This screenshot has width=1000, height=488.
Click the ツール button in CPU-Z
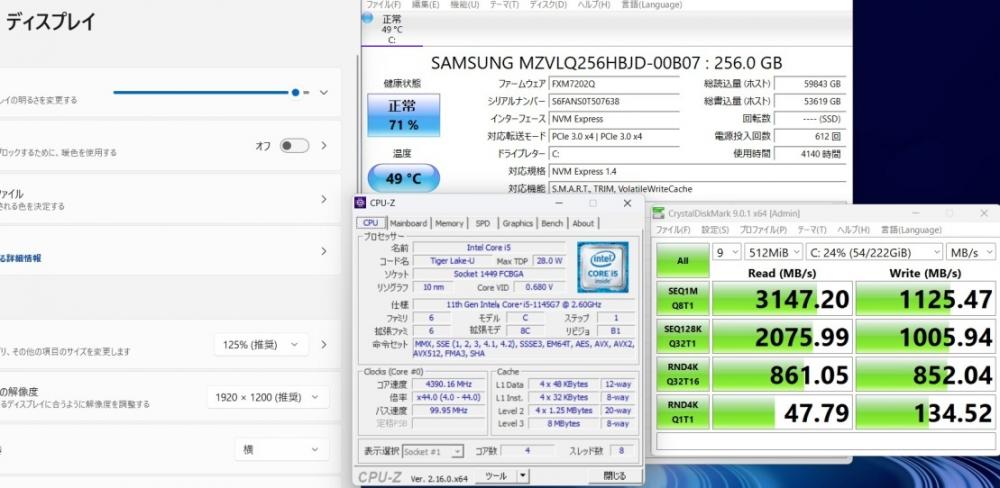(496, 475)
